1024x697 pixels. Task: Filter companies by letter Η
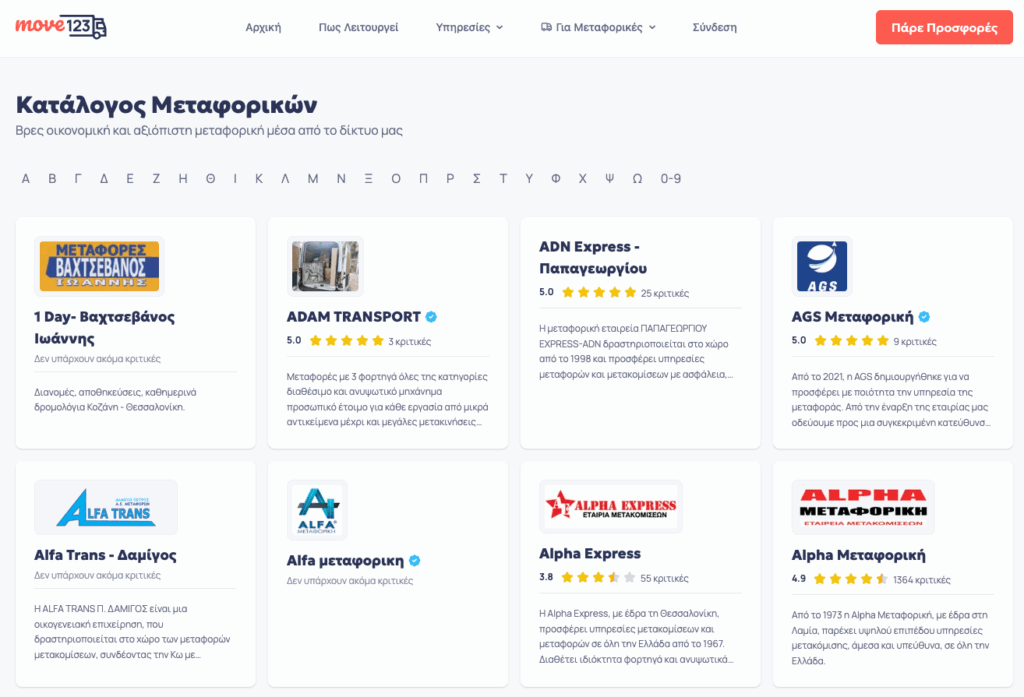tap(183, 178)
